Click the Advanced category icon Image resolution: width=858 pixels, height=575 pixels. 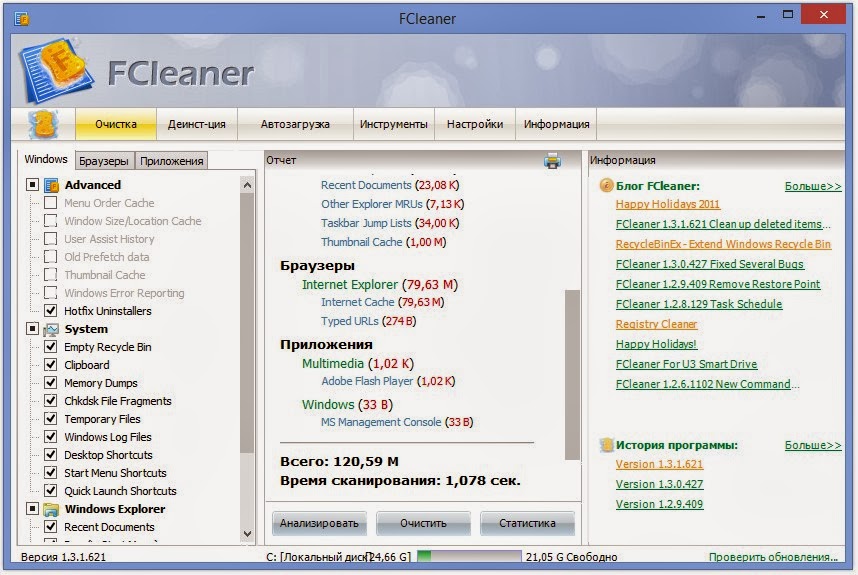coord(51,185)
